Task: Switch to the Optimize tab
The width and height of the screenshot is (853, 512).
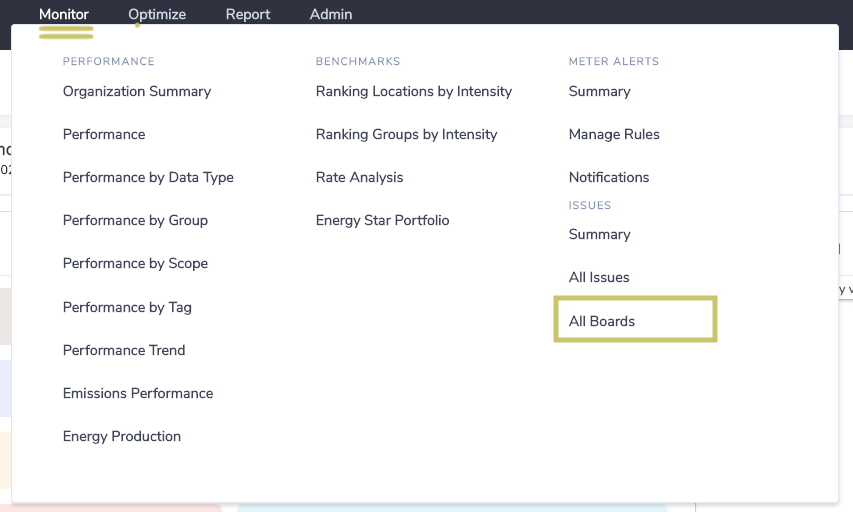Action: tap(157, 14)
